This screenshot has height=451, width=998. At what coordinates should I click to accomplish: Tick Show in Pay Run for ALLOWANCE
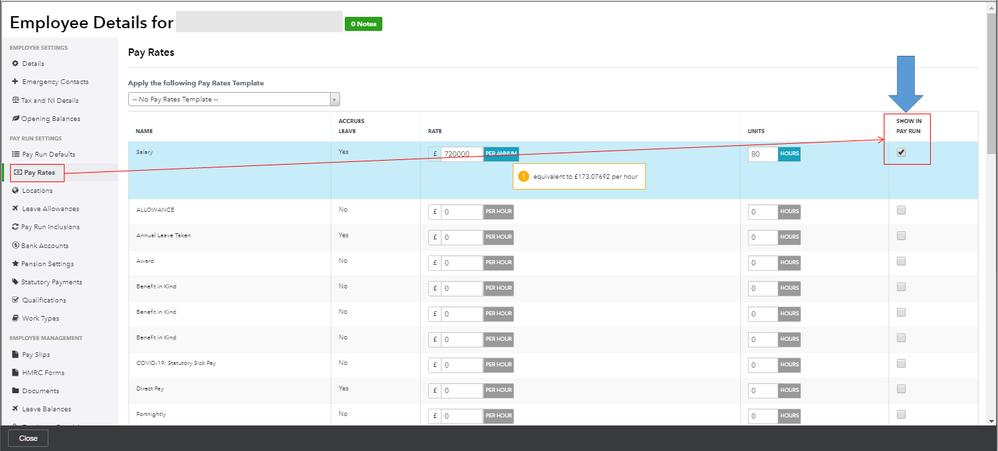pyautogui.click(x=901, y=211)
